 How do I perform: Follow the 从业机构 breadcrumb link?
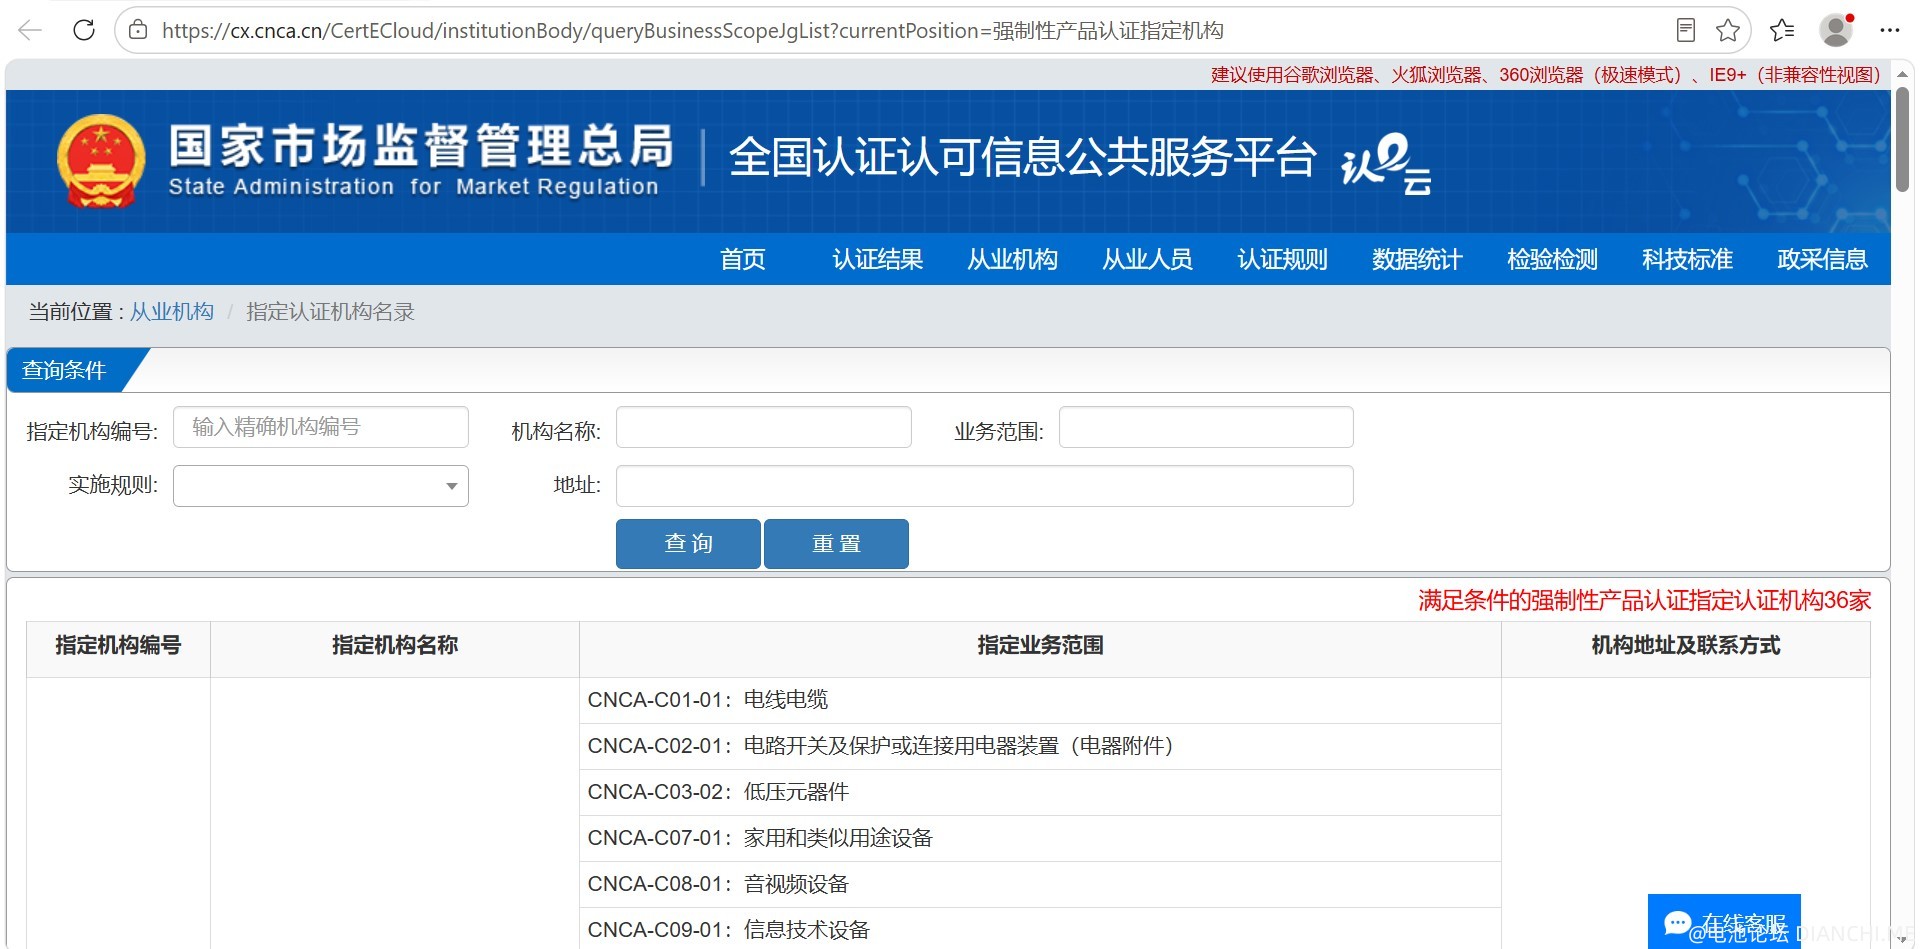point(172,312)
